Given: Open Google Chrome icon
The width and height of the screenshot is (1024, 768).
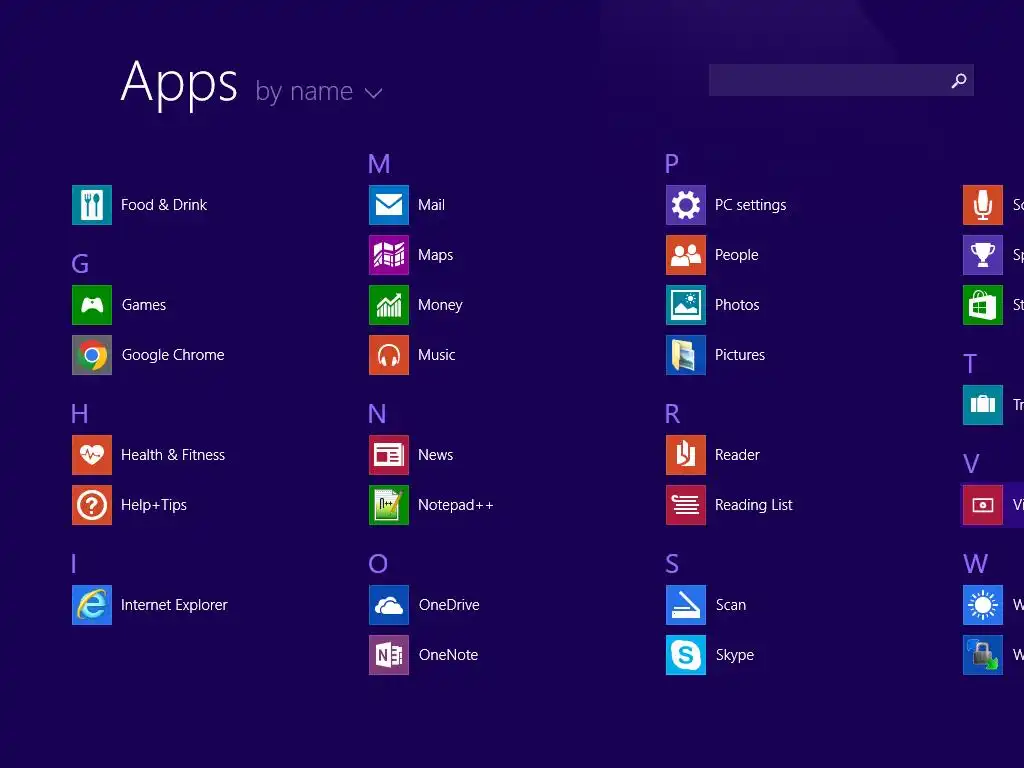Looking at the screenshot, I should pyautogui.click(x=91, y=355).
